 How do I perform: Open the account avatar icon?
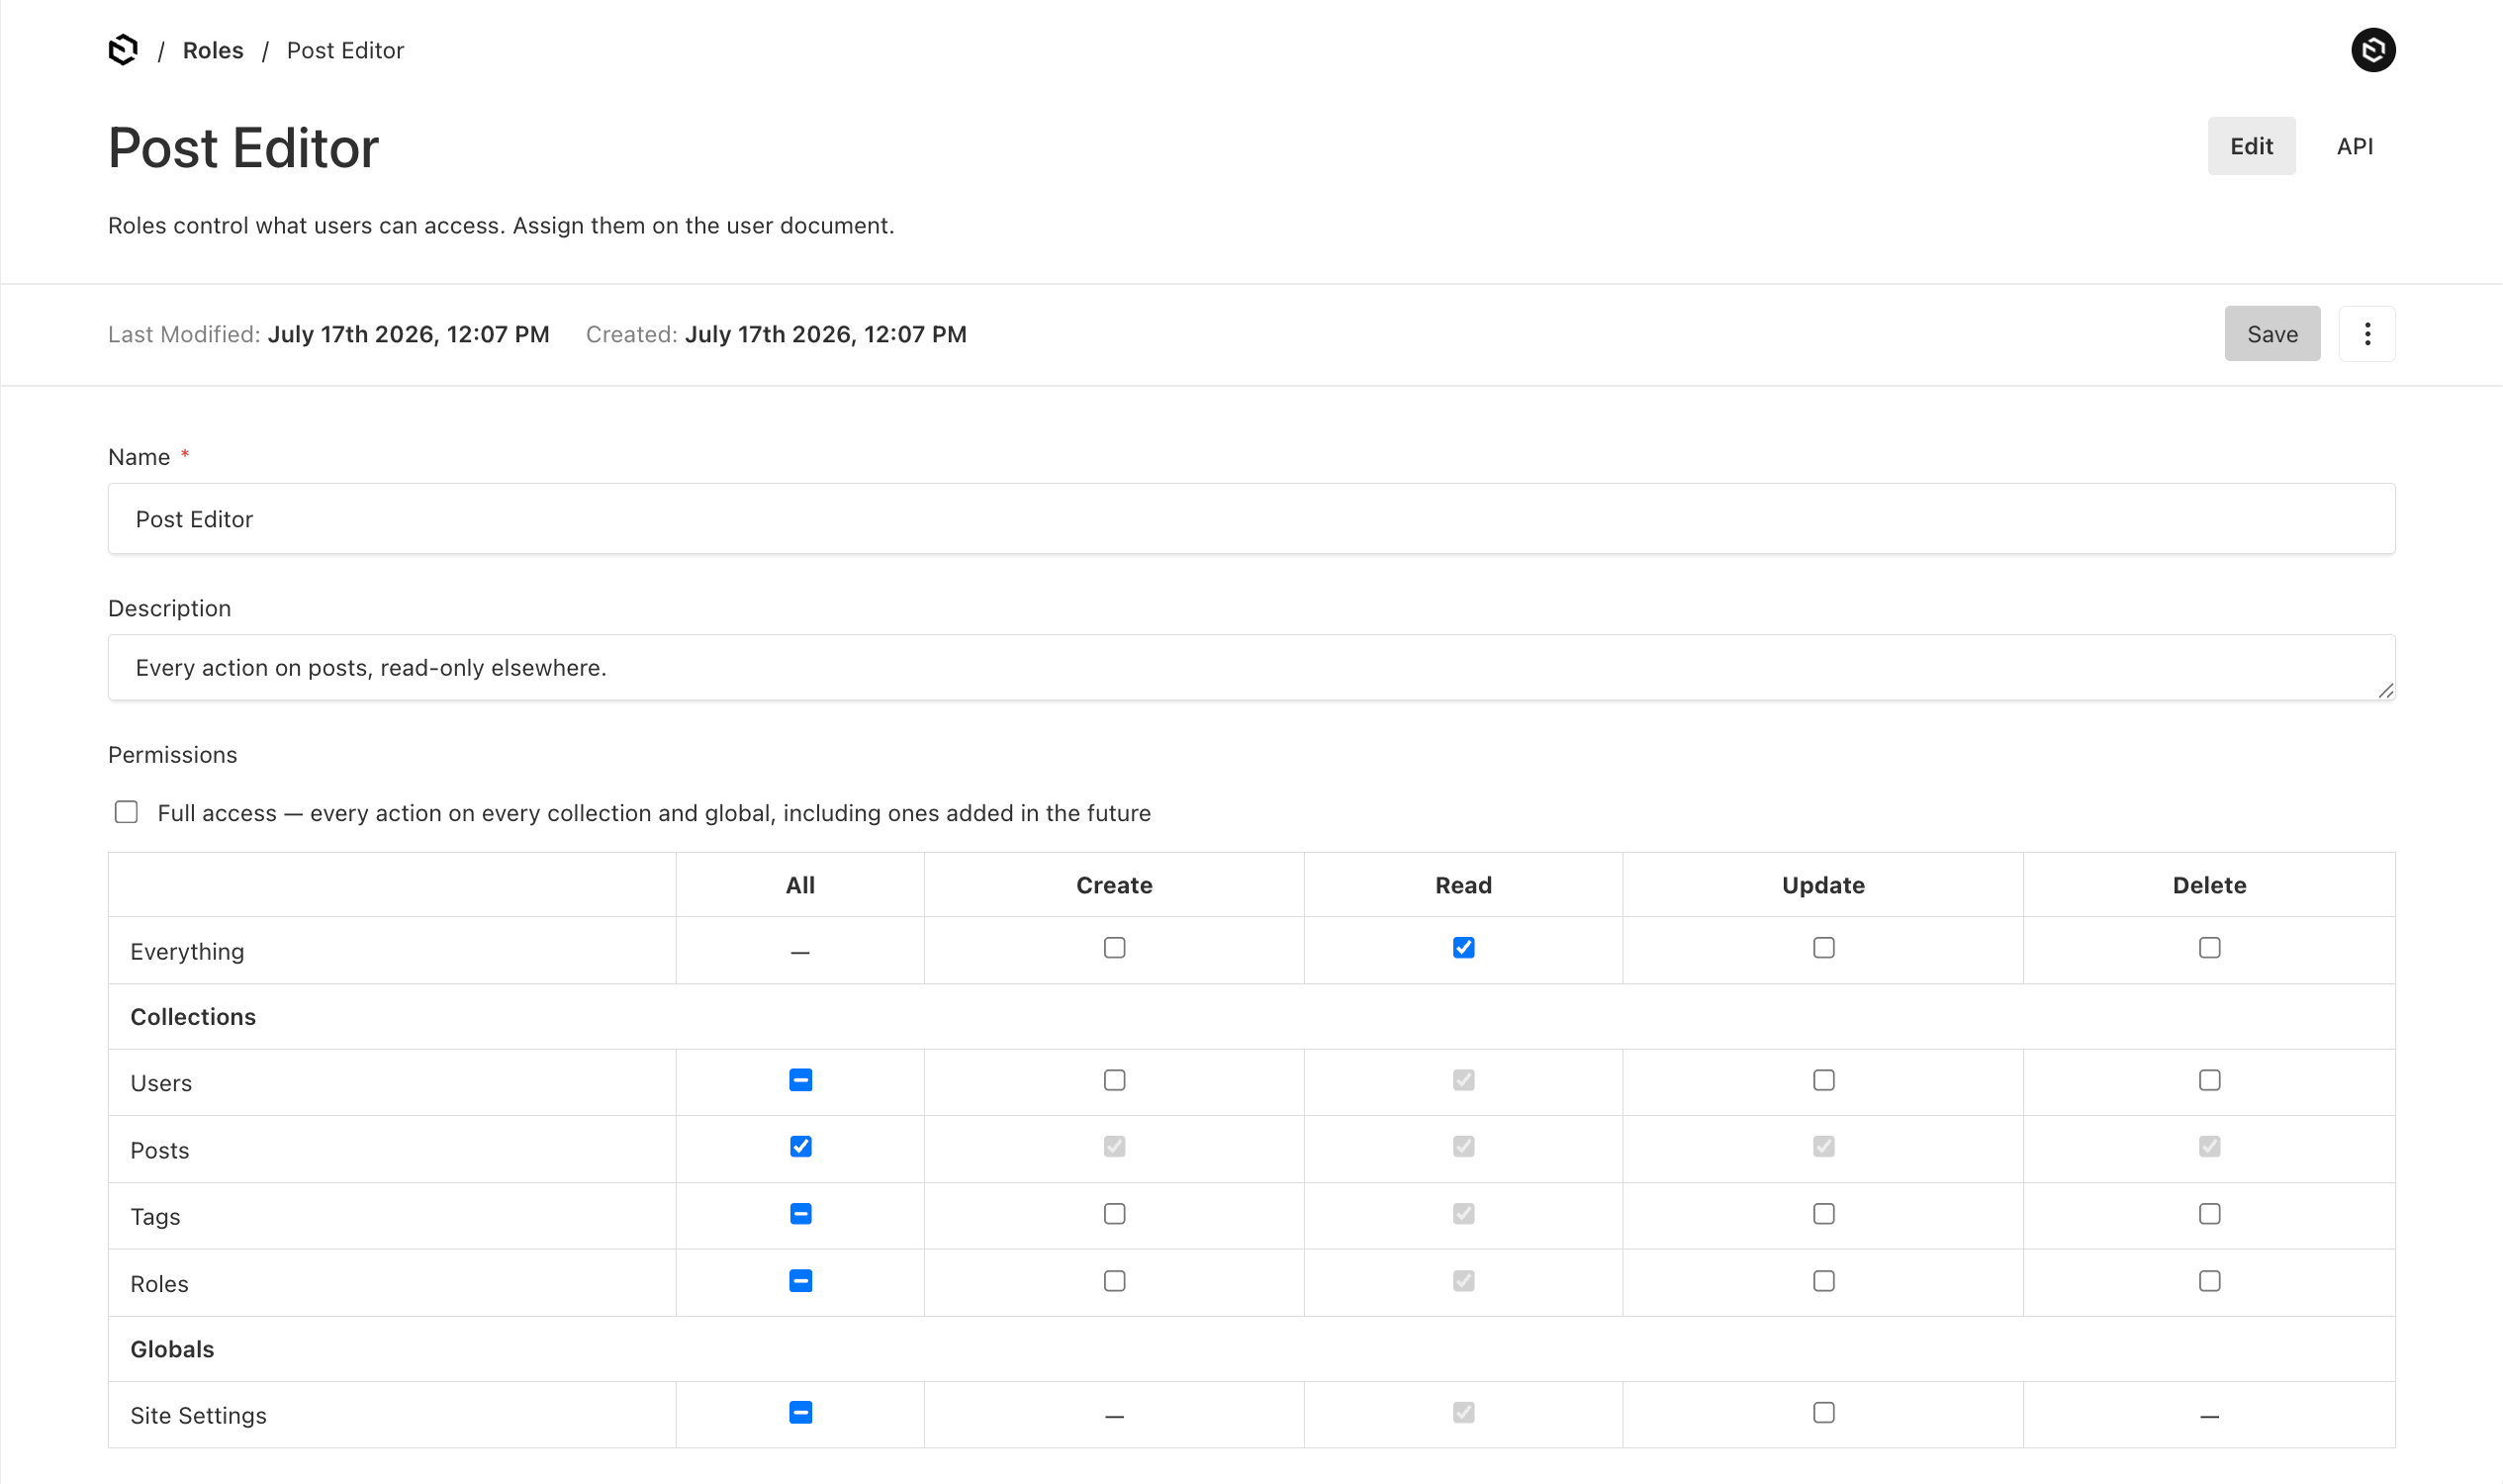pos(2372,50)
